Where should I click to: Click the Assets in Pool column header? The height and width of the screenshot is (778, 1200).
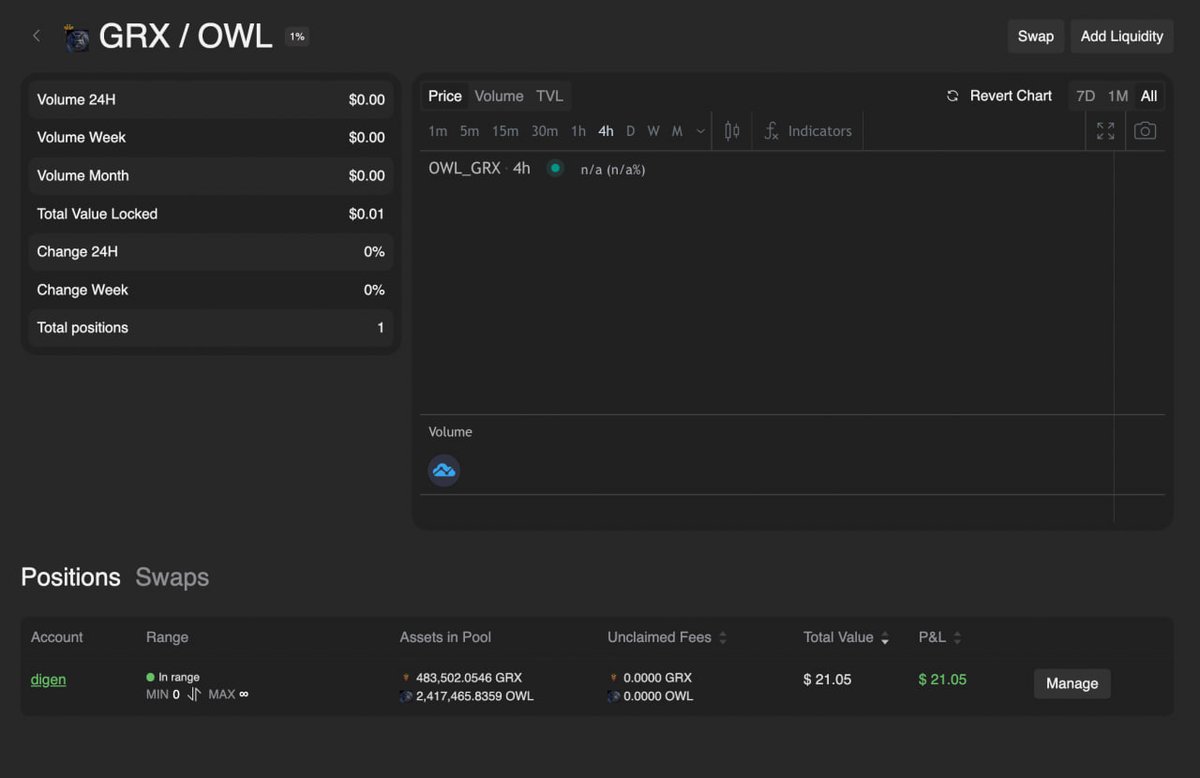click(x=445, y=637)
